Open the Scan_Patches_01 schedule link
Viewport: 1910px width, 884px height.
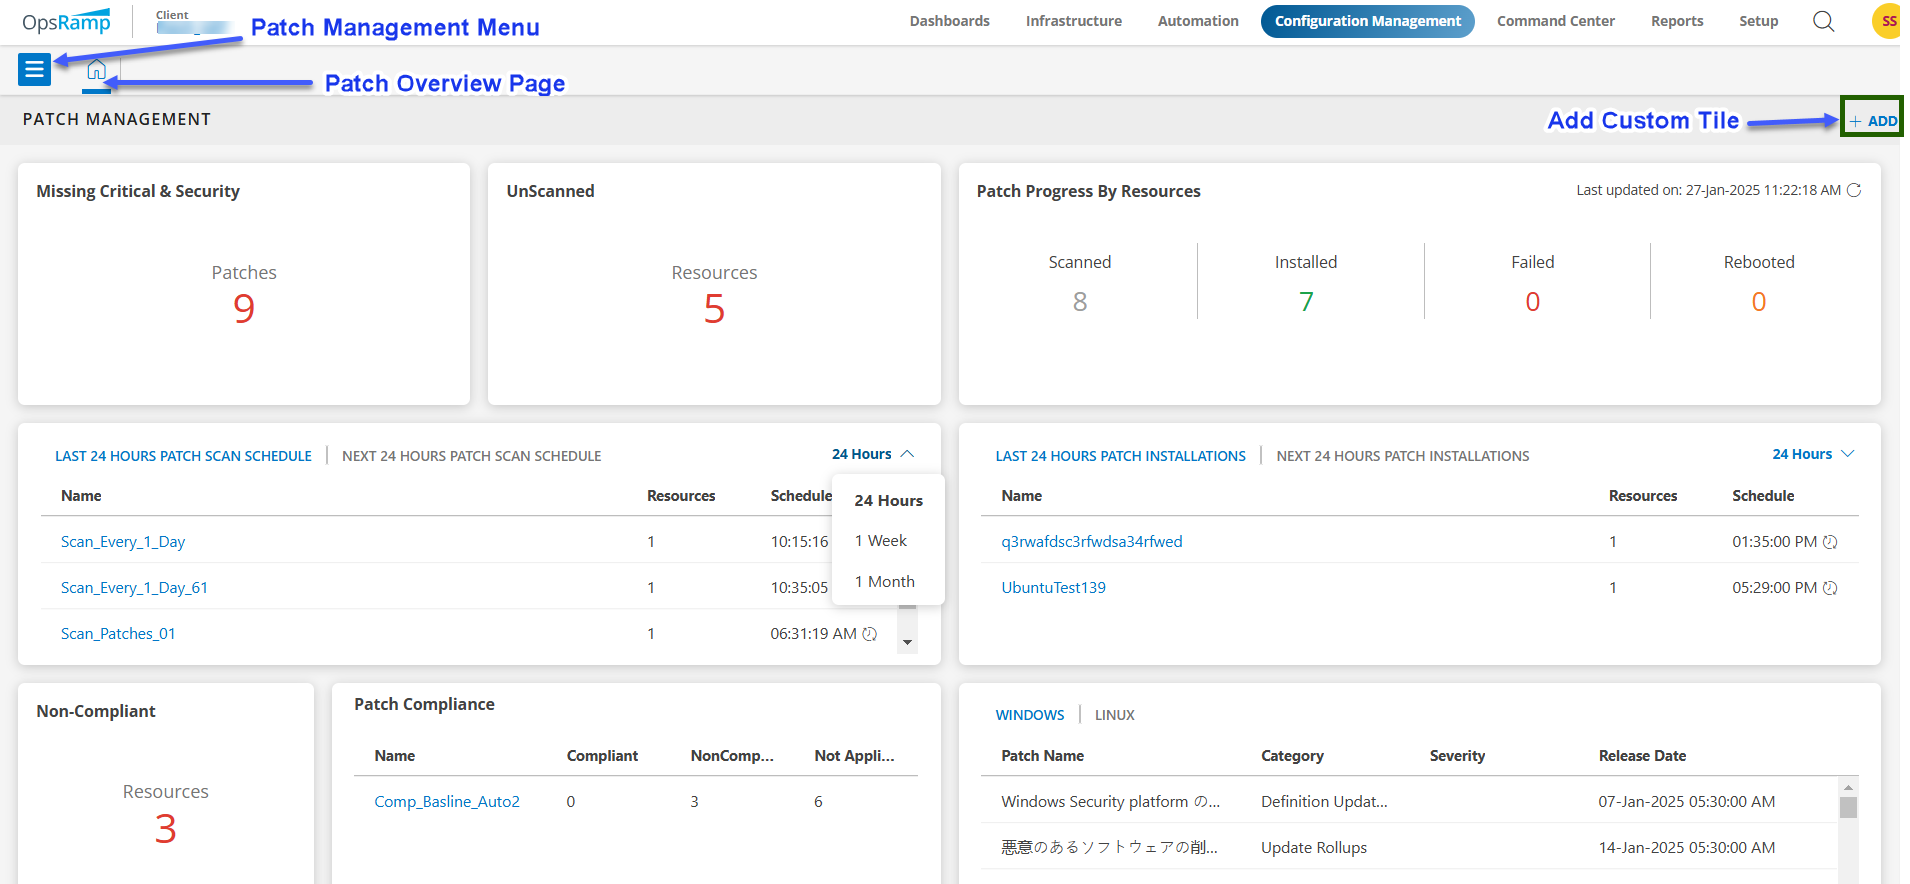pyautogui.click(x=118, y=634)
